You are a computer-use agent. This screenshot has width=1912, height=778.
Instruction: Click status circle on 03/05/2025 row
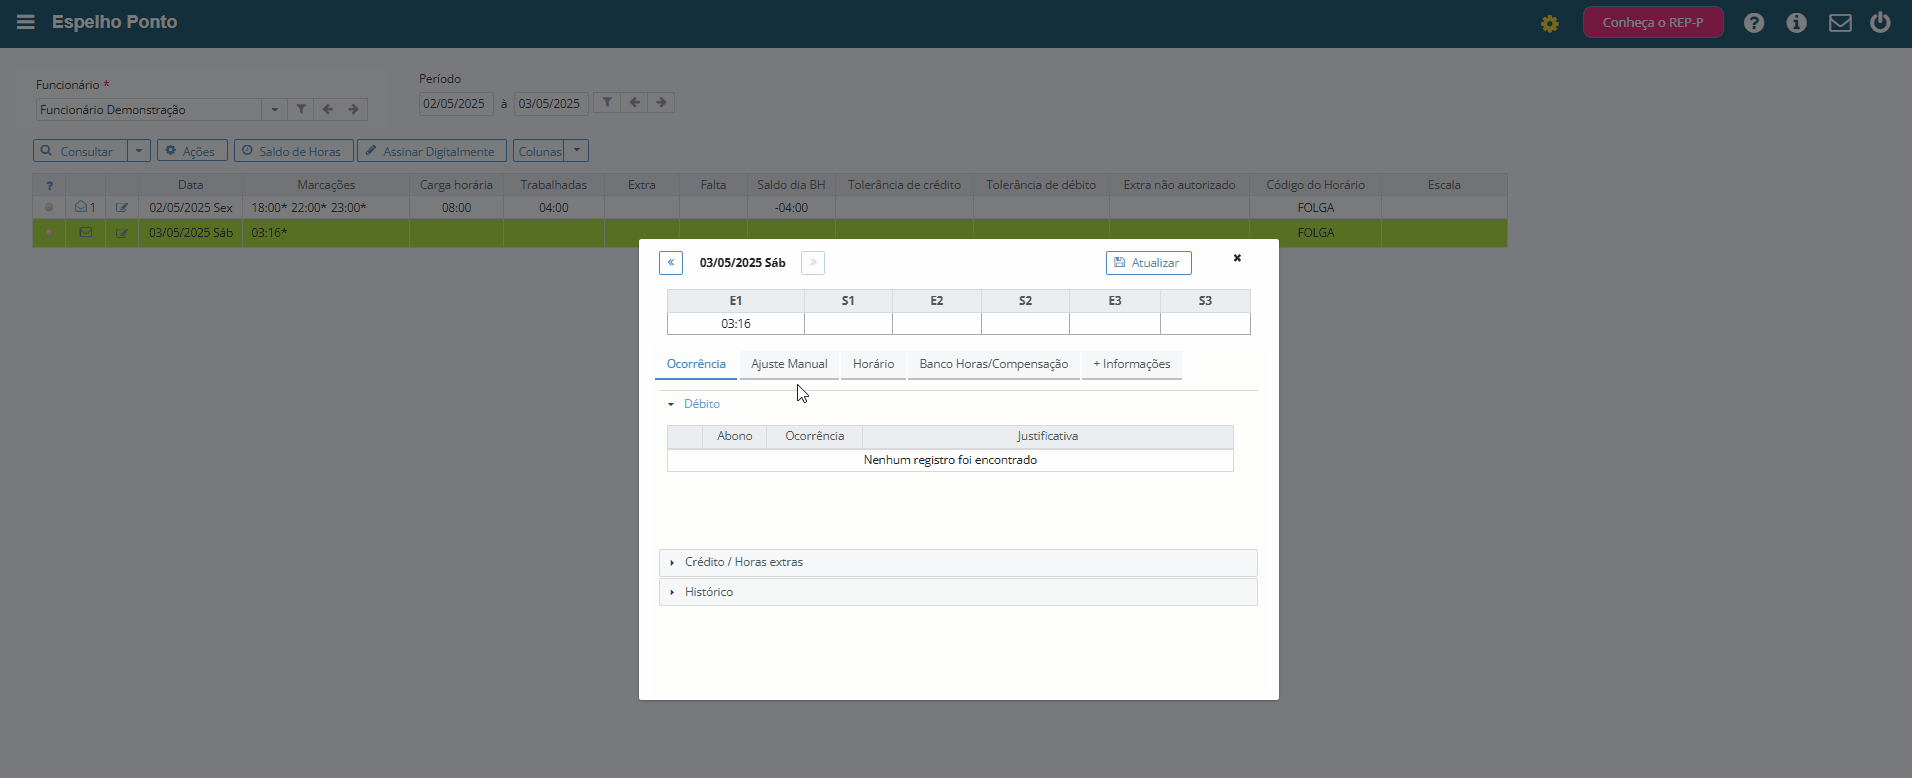tap(49, 232)
